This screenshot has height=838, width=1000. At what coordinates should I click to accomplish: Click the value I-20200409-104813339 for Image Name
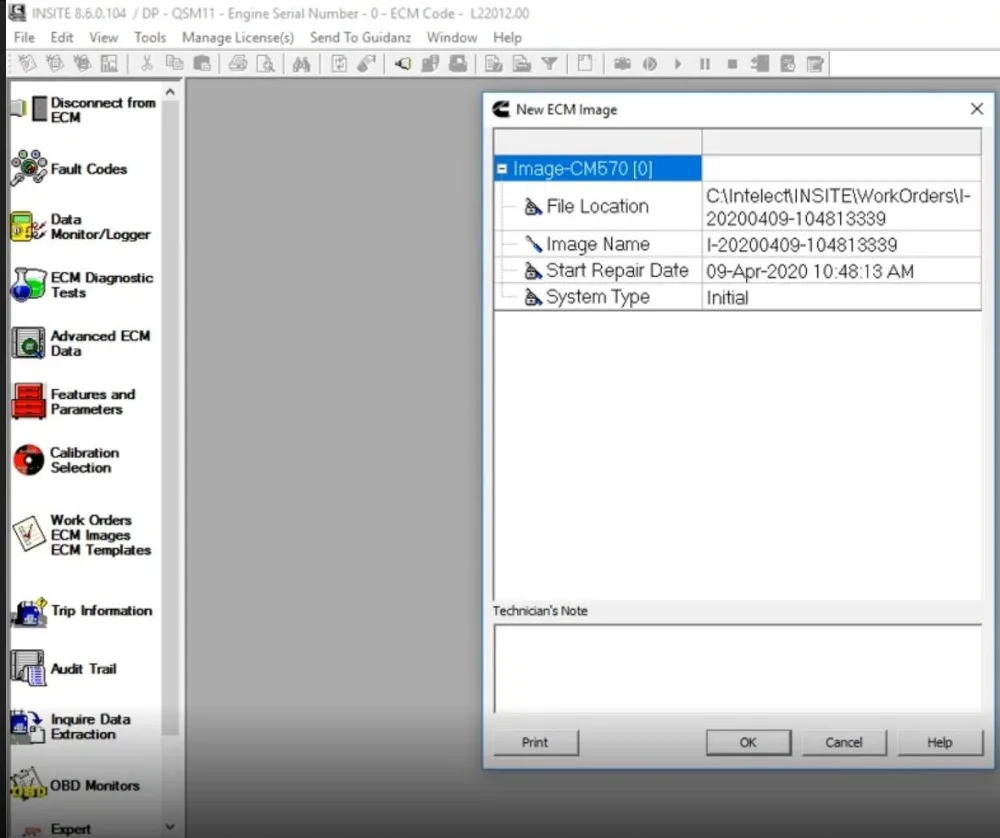coord(802,245)
